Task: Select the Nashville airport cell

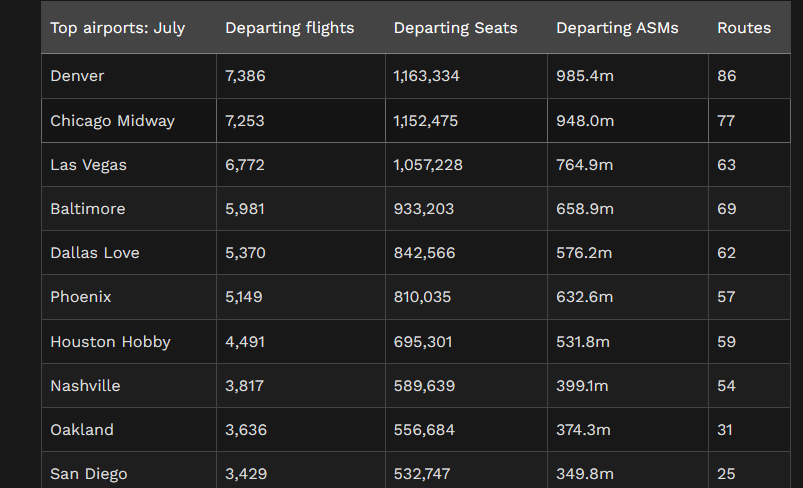Action: coord(85,386)
